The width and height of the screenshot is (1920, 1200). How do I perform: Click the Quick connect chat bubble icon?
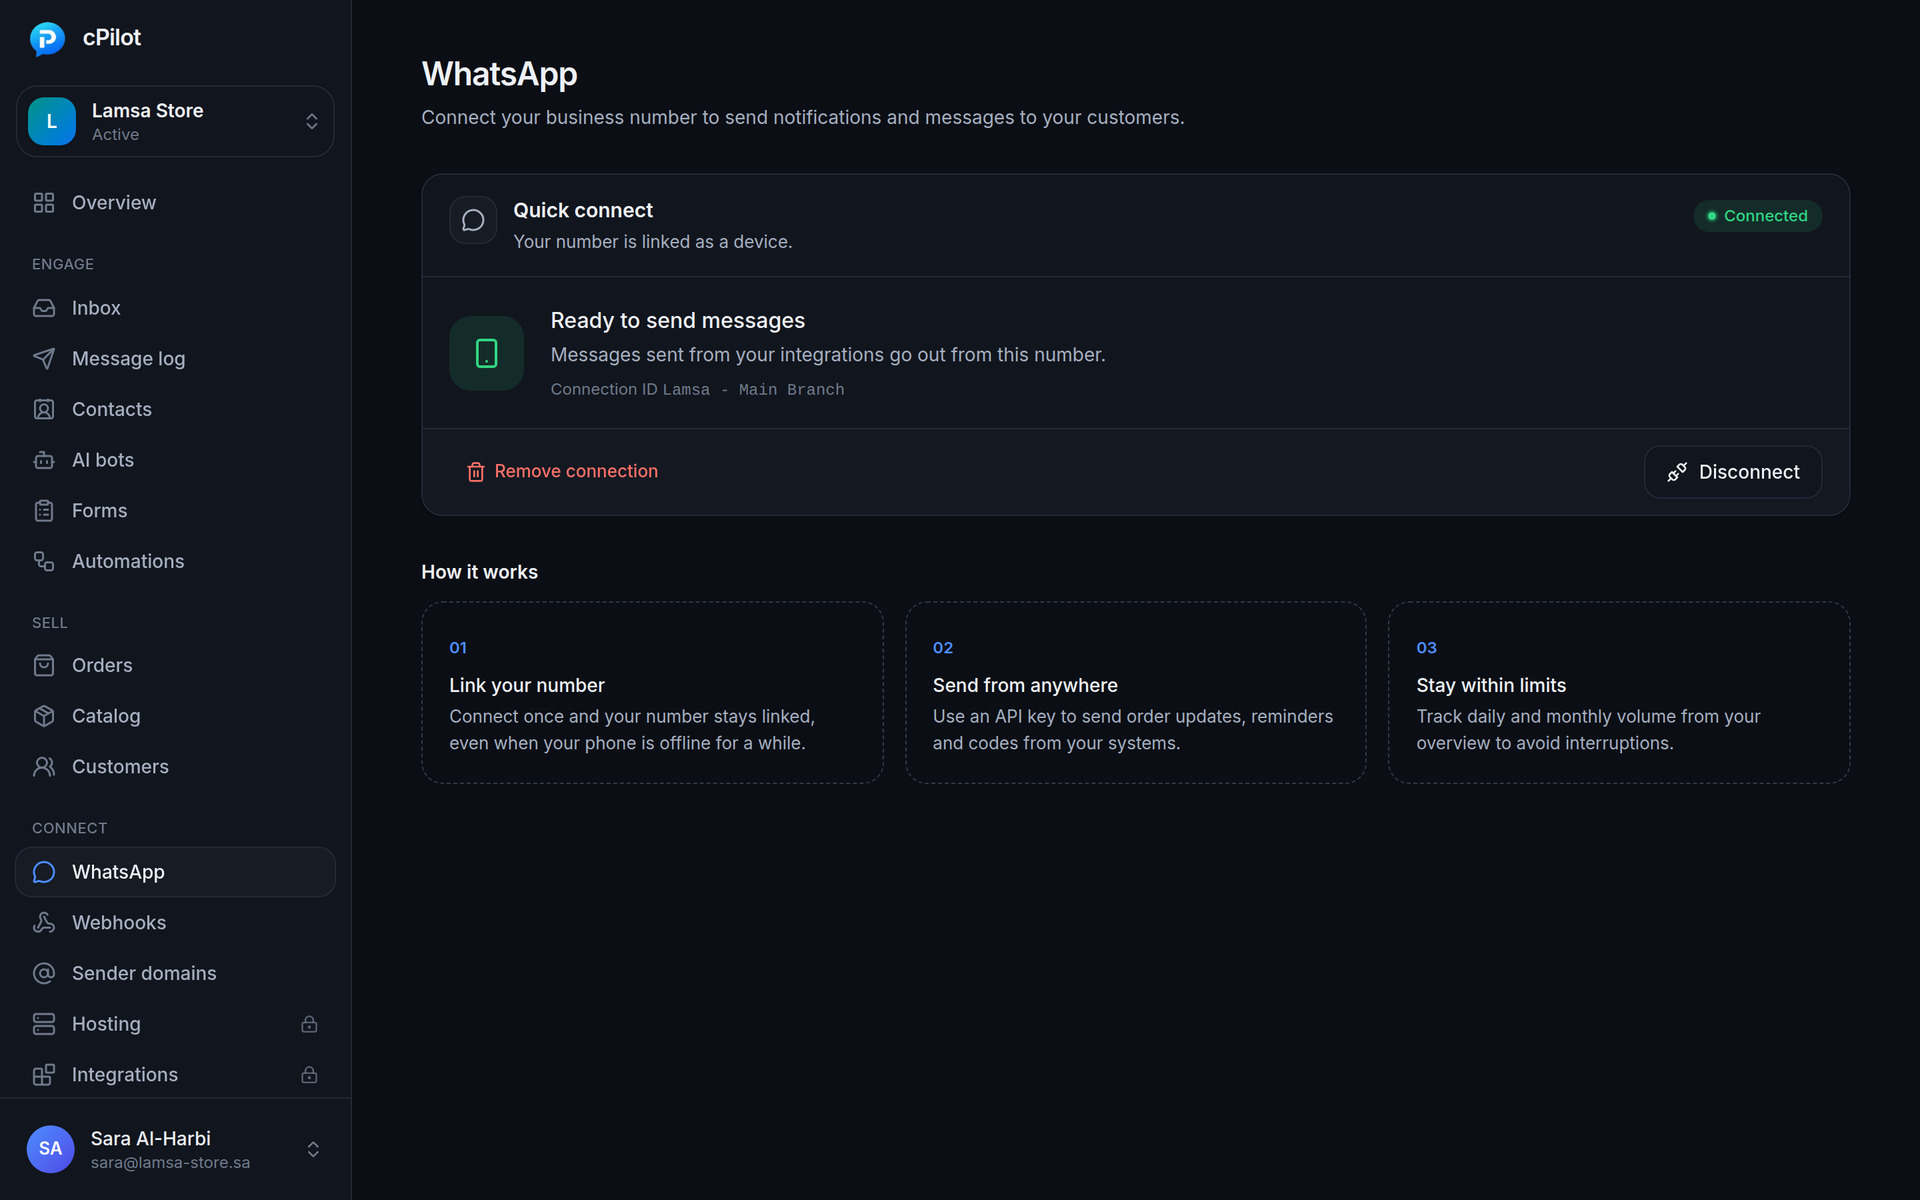click(473, 220)
